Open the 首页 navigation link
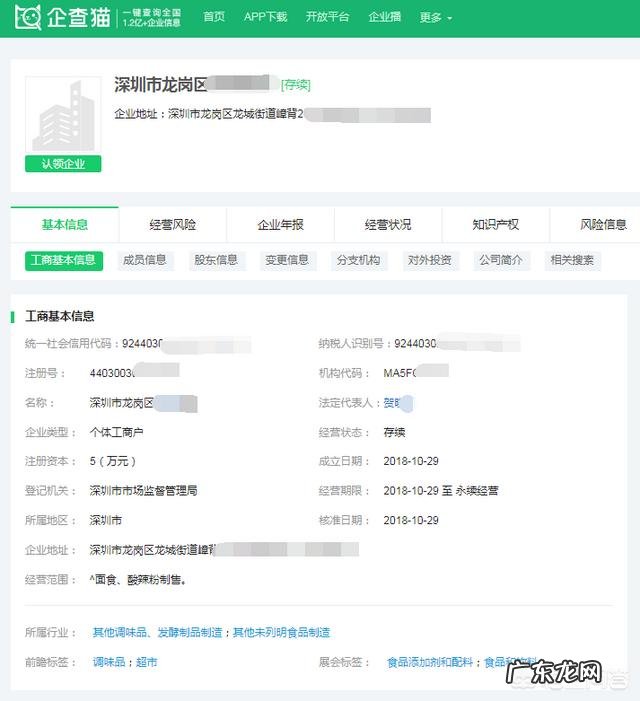This screenshot has height=701, width=640. point(214,17)
